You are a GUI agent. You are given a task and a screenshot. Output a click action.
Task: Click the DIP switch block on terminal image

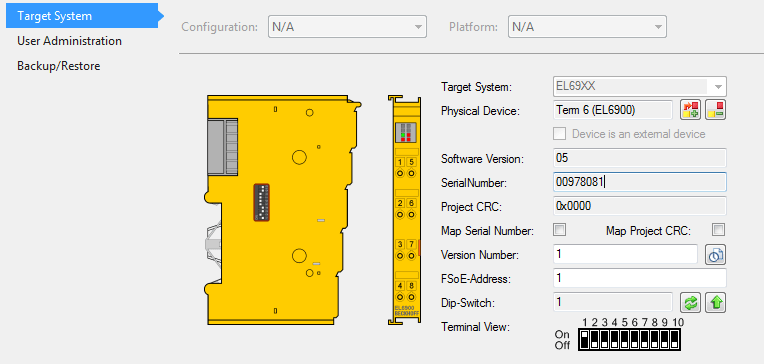point(262,203)
